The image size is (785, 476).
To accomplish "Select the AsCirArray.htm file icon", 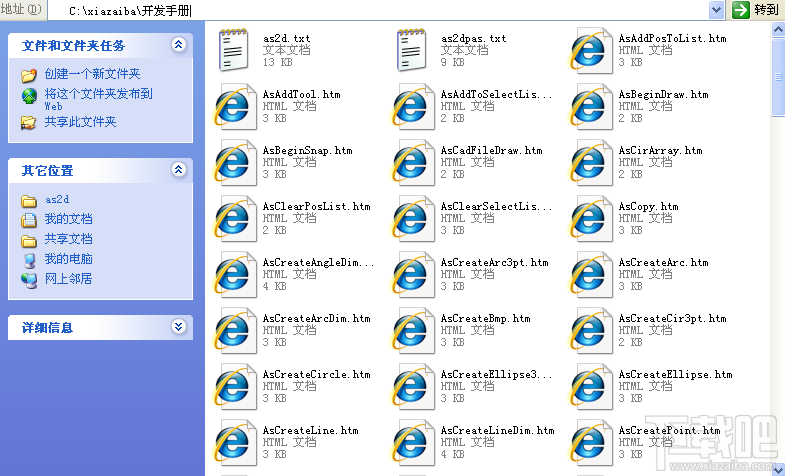I will pyautogui.click(x=590, y=163).
